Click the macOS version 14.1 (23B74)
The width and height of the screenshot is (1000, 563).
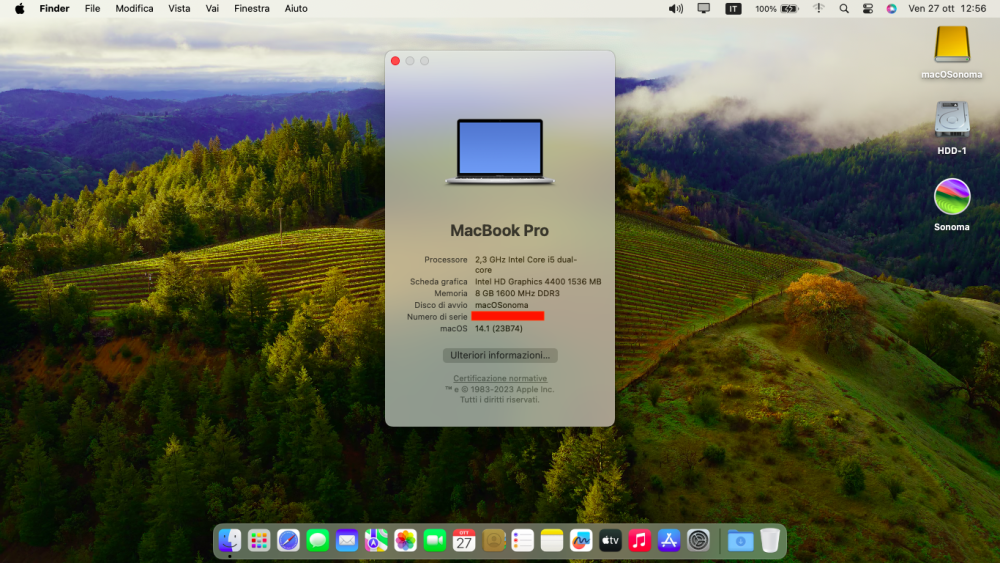click(499, 328)
